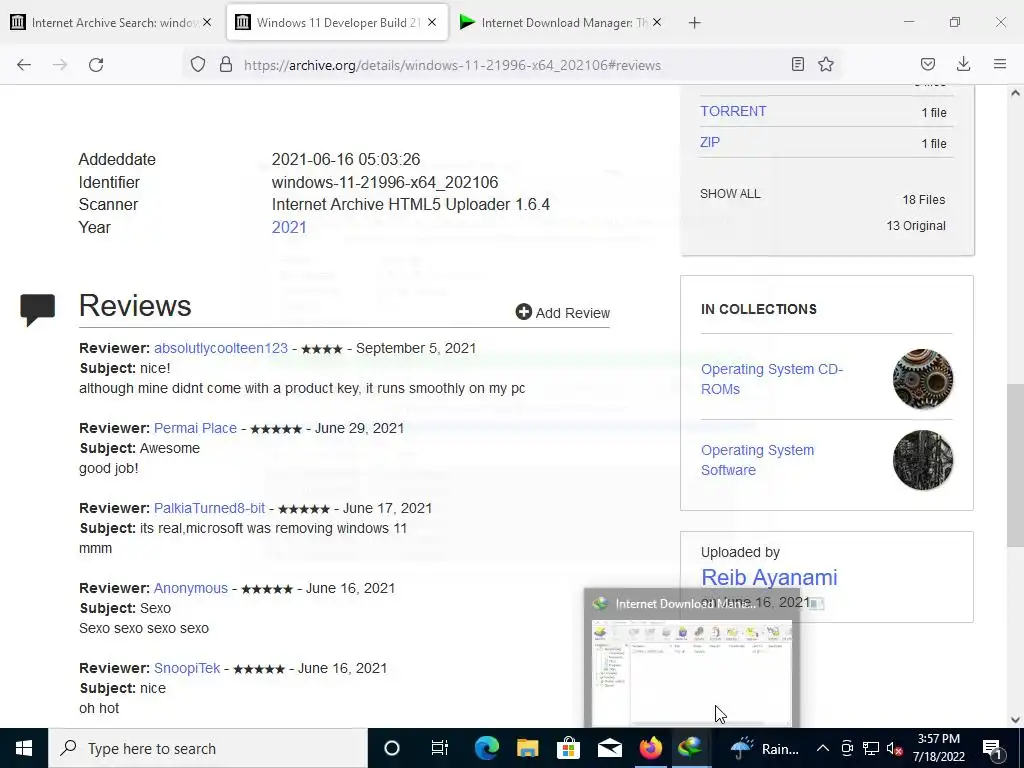This screenshot has height=768, width=1024.
Task: Click the Reviews speech bubble icon
Action: [38, 310]
